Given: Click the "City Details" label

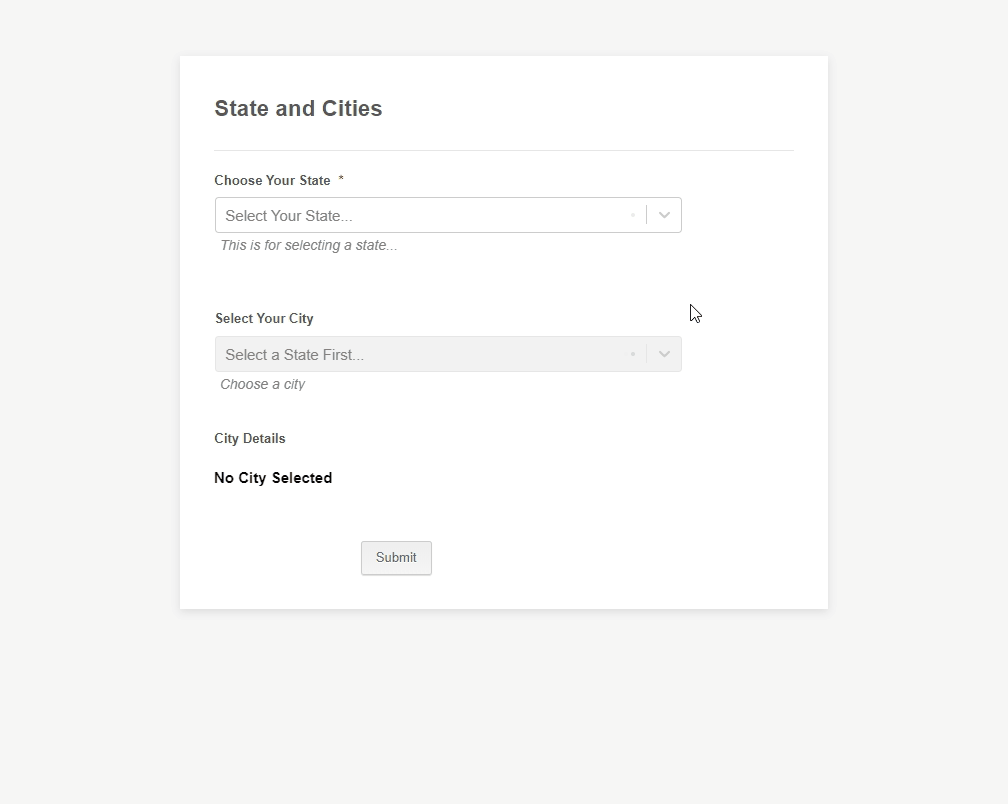Looking at the screenshot, I should click(x=250, y=439).
